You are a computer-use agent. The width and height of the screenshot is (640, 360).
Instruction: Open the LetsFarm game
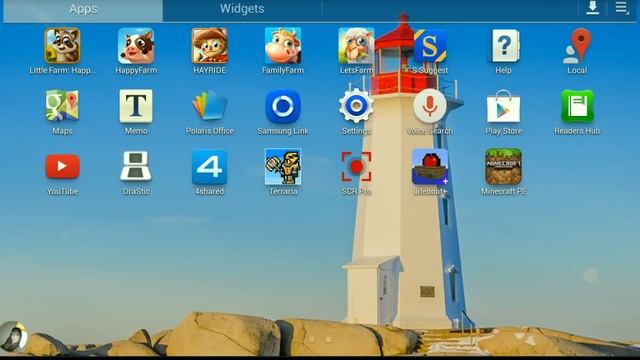[356, 45]
